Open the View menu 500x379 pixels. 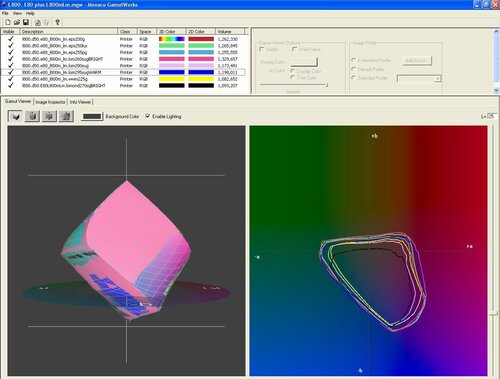pos(17,13)
